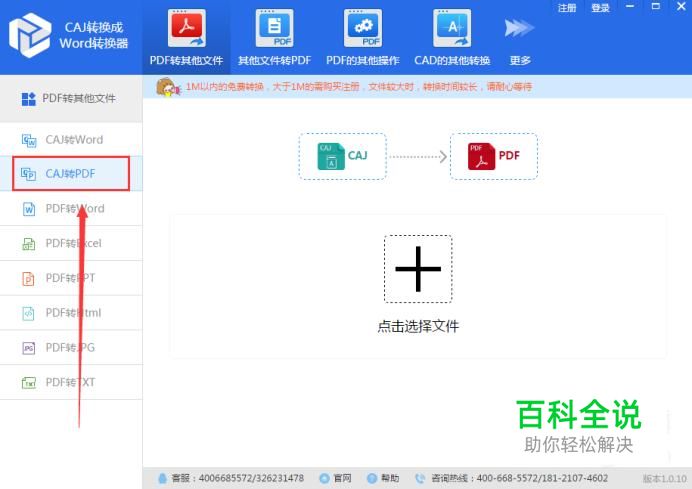
Task: Click the 注册 register button
Action: coord(567,8)
